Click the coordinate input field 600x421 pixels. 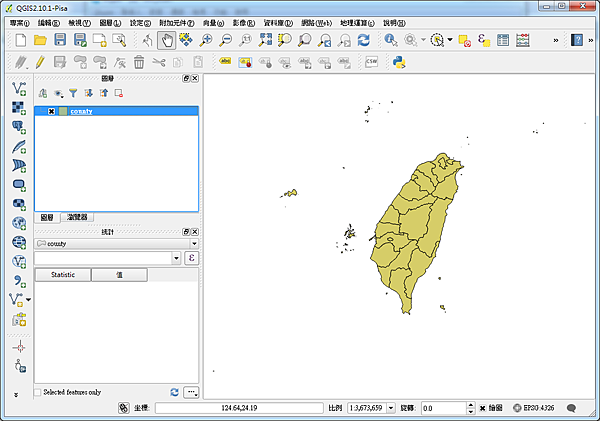[x=238, y=408]
